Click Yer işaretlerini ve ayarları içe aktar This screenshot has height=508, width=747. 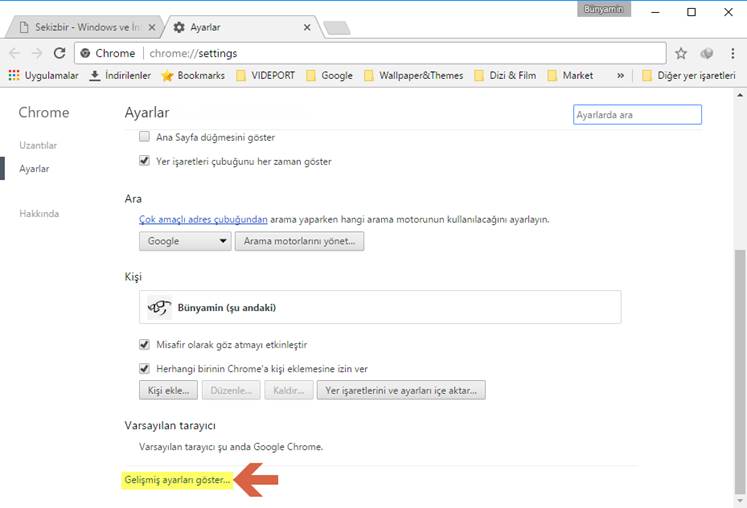(401, 390)
